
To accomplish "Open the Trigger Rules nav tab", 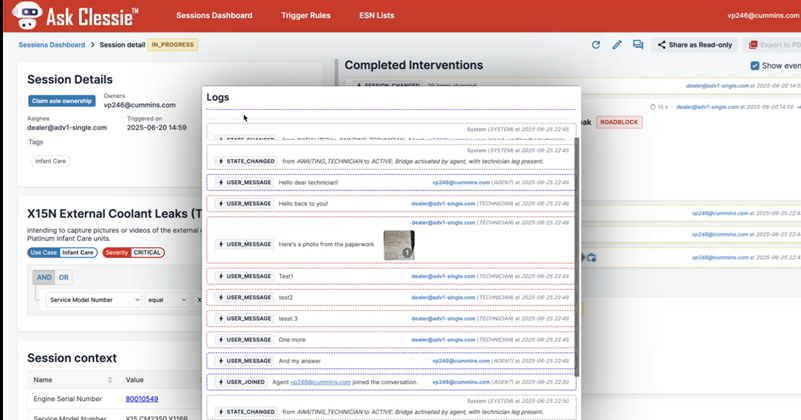I will click(305, 15).
